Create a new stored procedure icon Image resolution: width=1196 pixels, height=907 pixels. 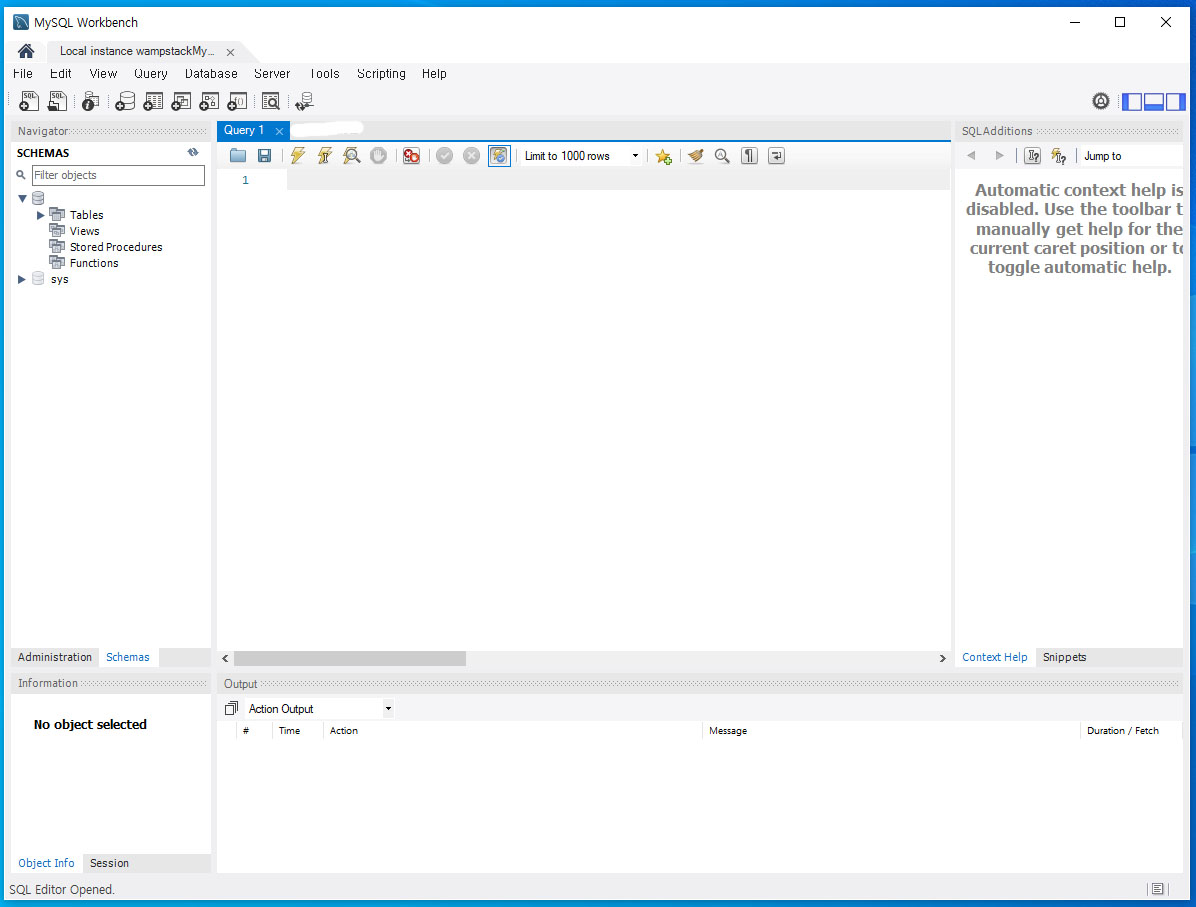209,101
